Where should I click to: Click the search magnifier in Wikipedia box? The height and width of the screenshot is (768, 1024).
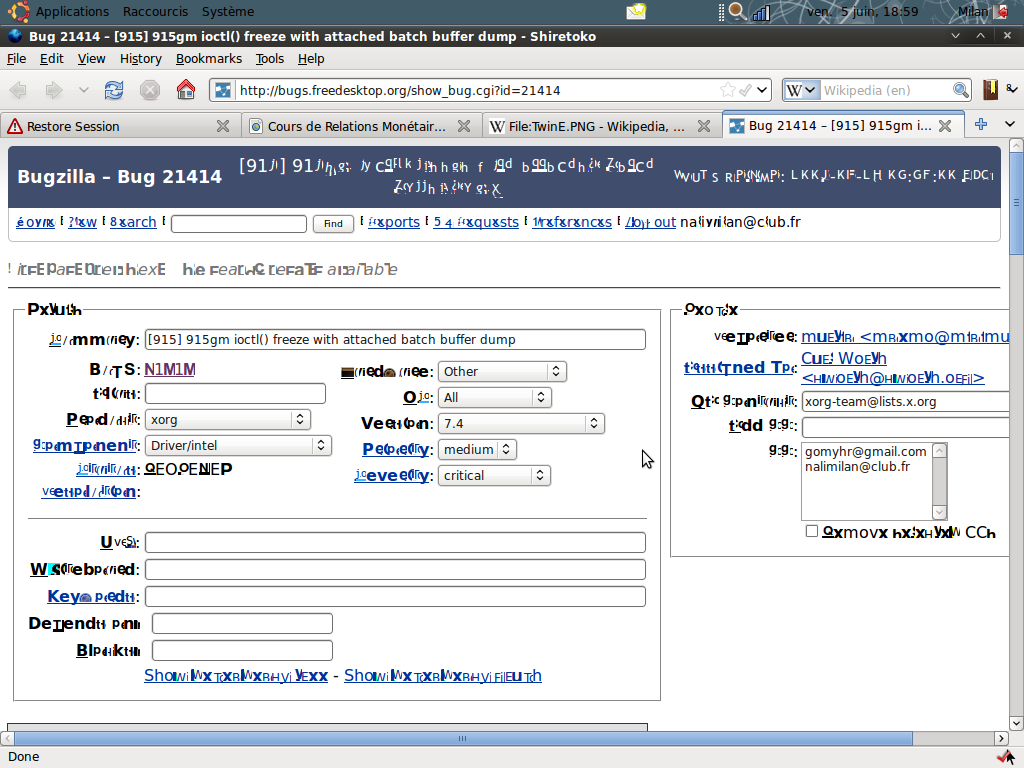click(960, 90)
